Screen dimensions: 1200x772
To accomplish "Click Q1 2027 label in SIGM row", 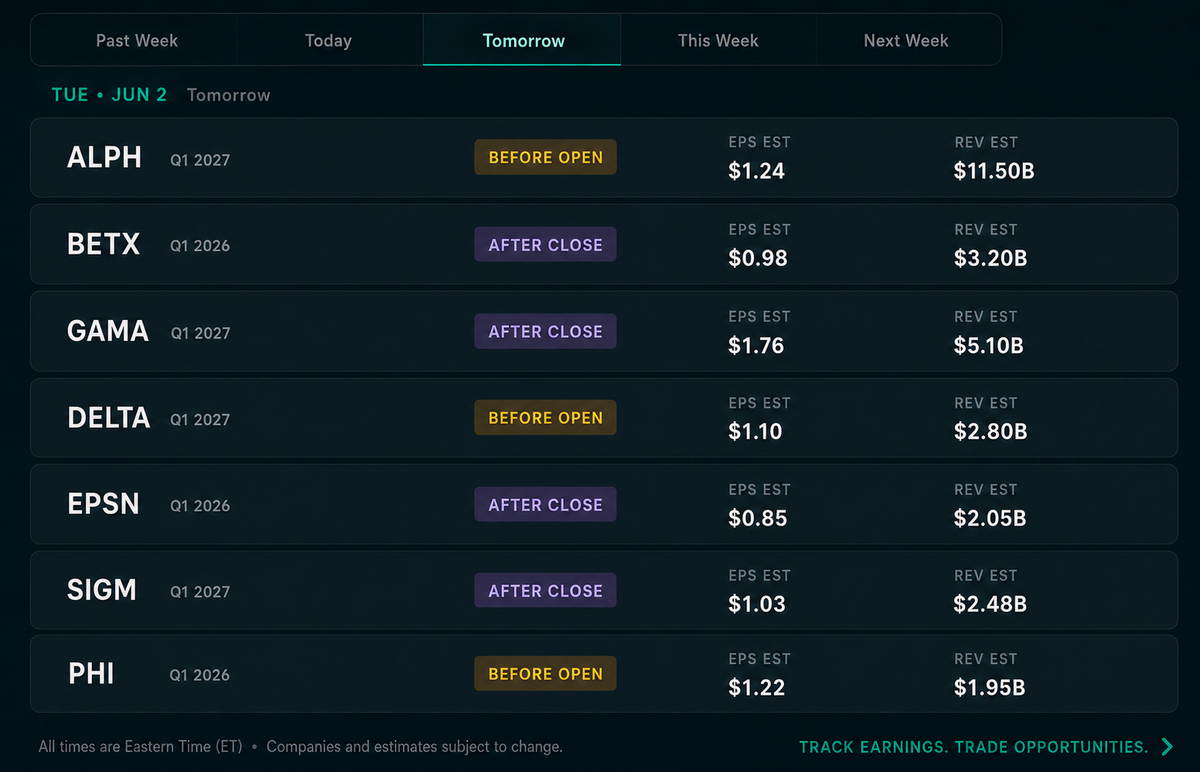I will click(x=200, y=592).
